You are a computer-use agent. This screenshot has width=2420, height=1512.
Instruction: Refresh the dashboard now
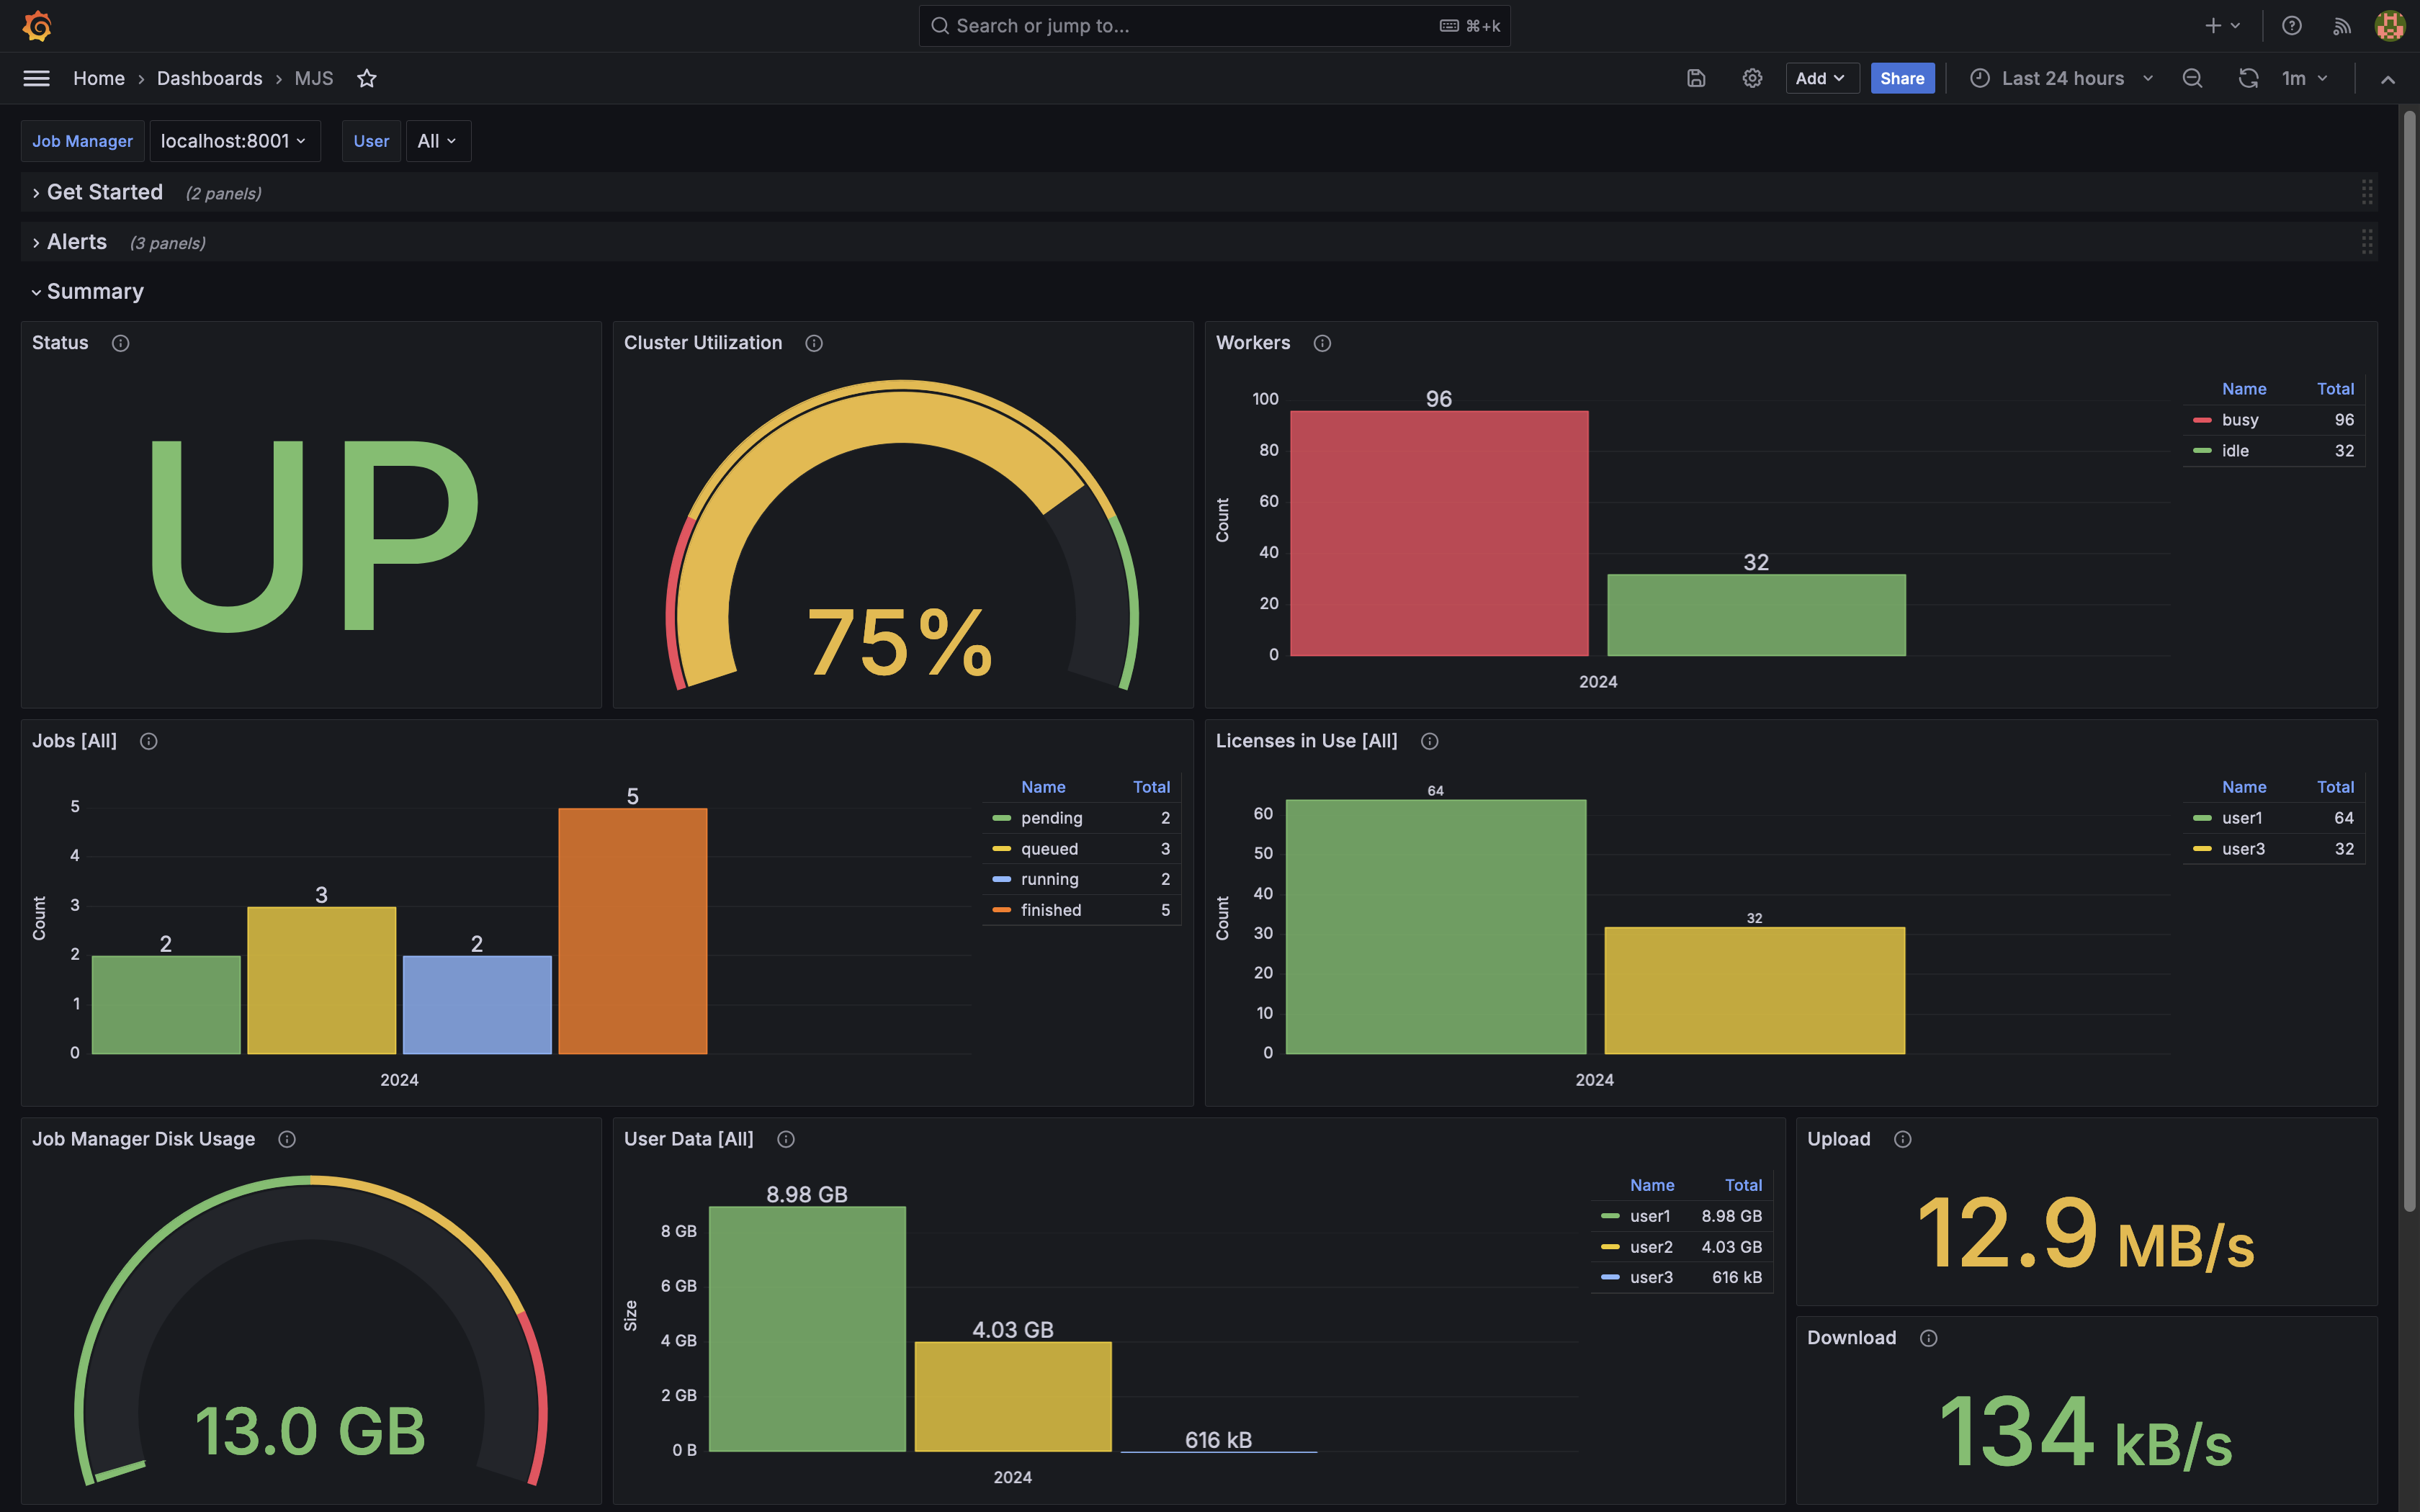2248,78
